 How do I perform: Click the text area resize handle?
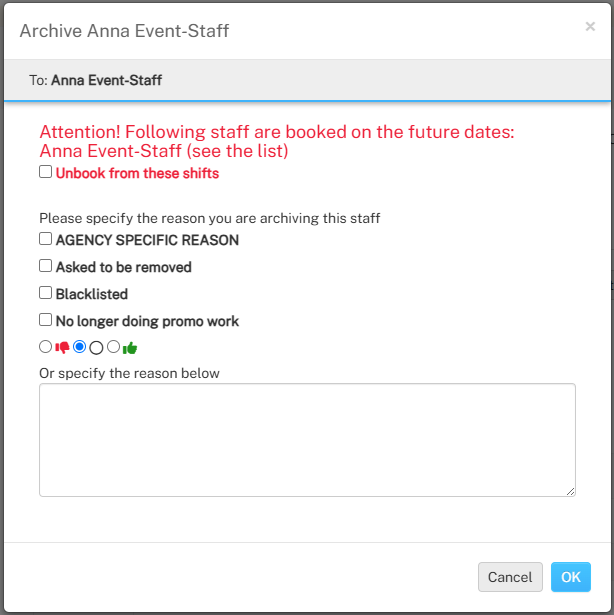click(570, 491)
